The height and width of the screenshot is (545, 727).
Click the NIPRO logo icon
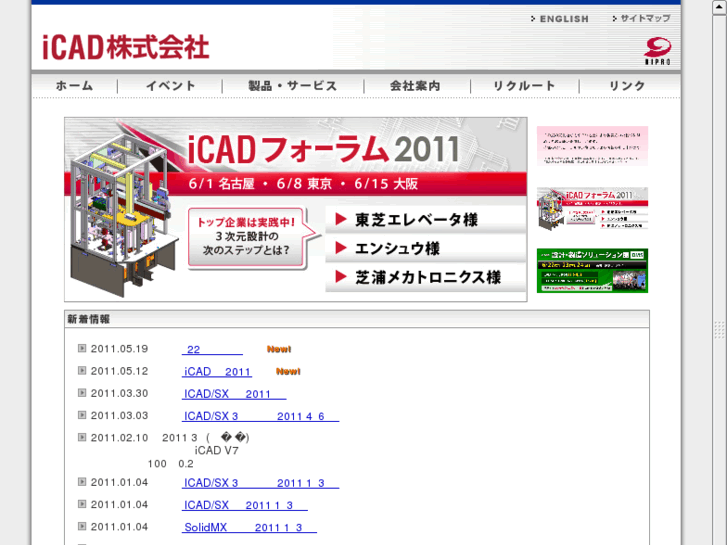point(657,51)
